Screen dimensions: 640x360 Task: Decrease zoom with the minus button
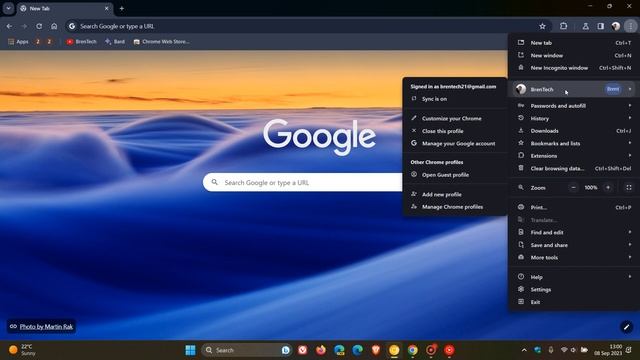point(573,187)
